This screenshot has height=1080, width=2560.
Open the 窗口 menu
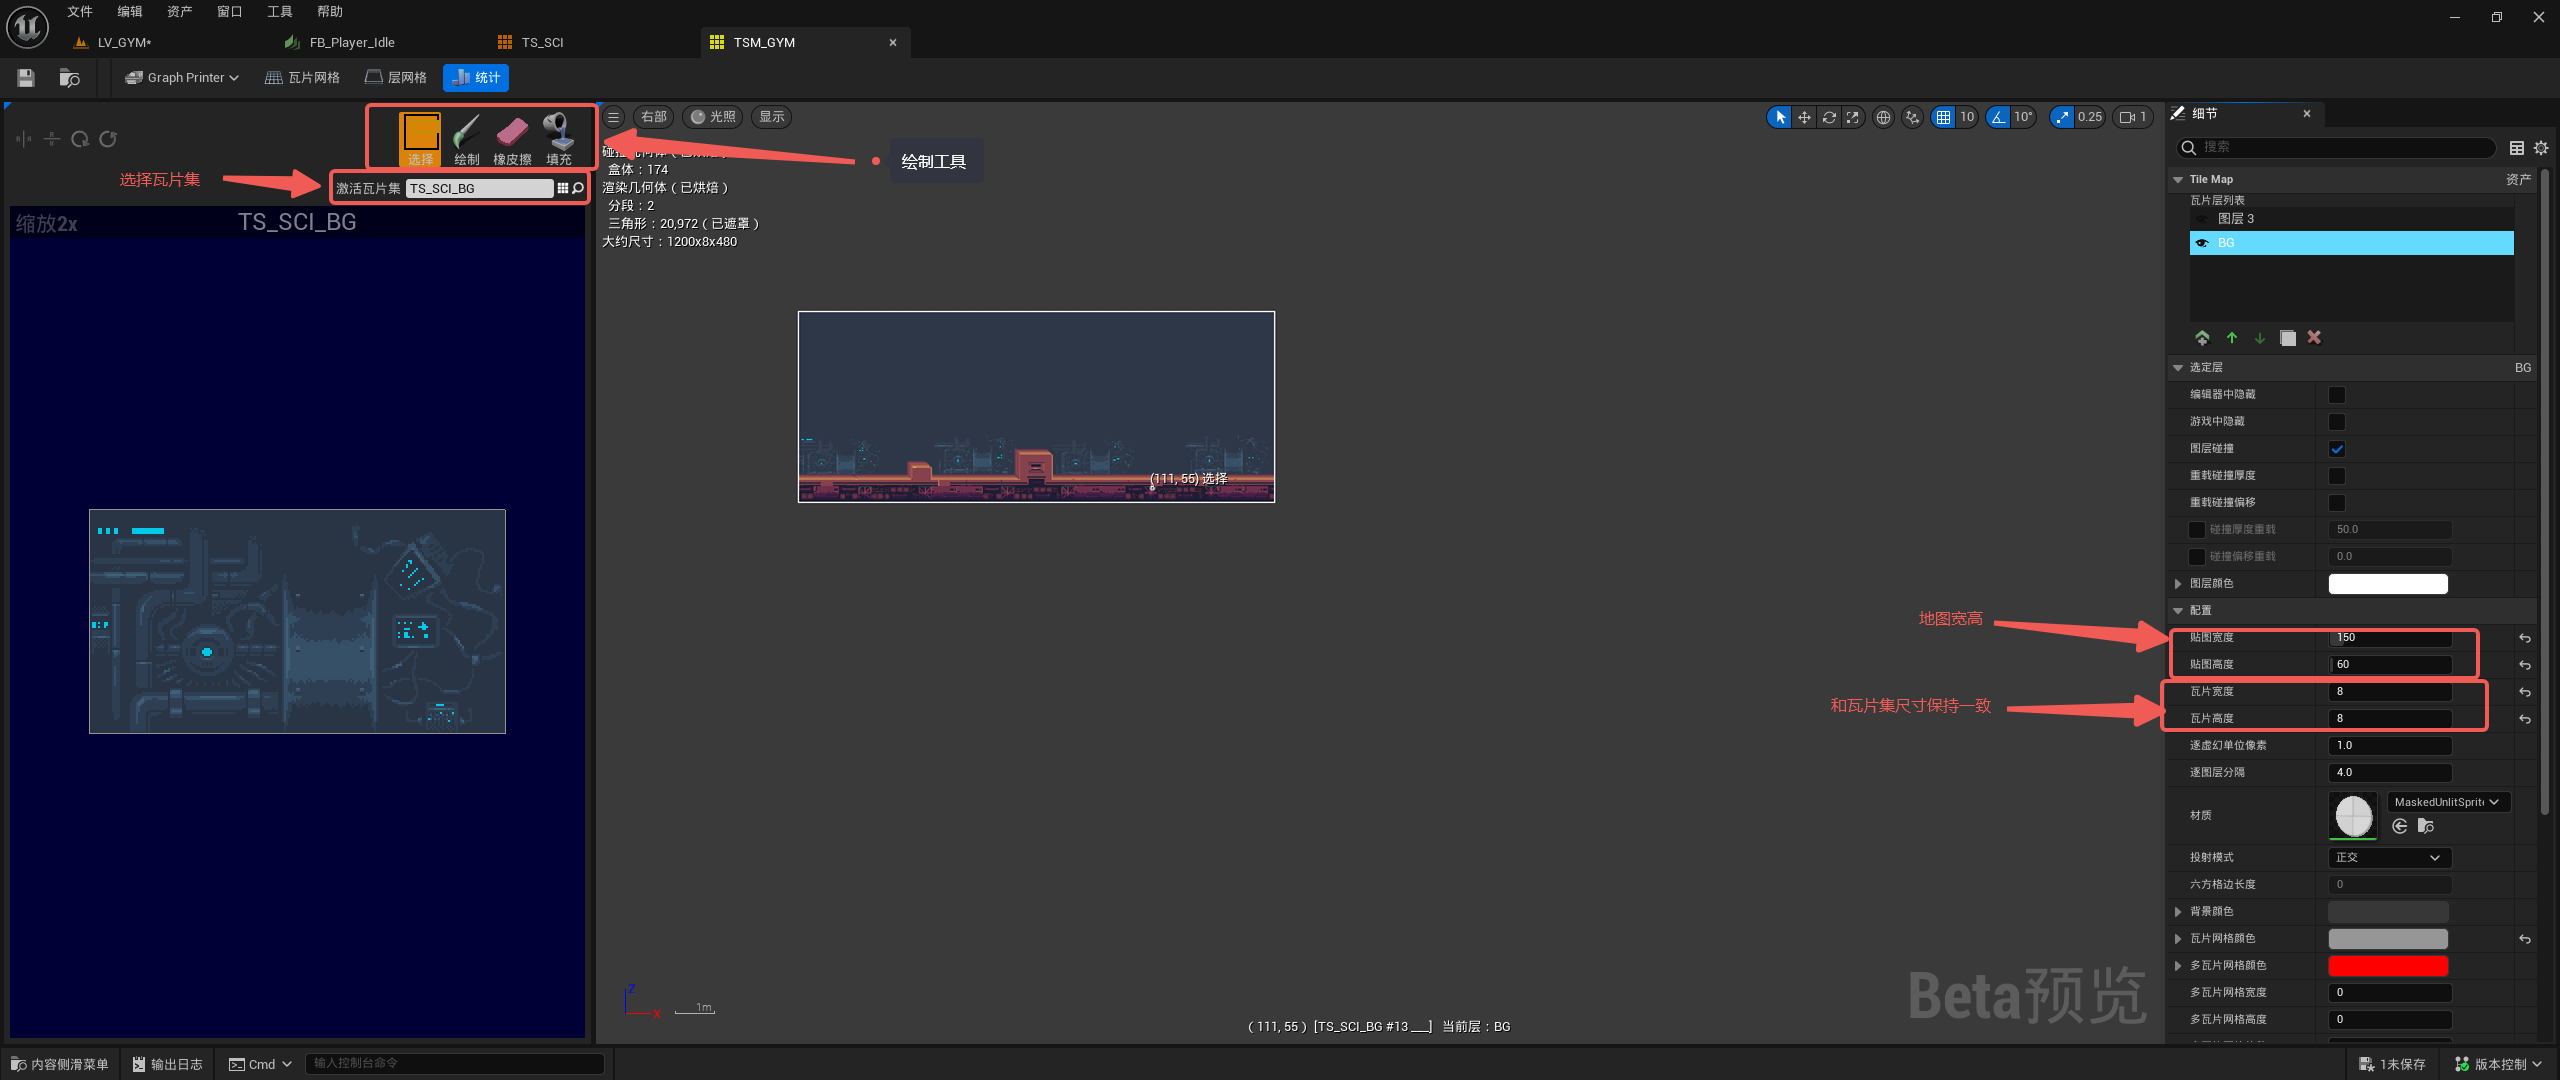[229, 12]
